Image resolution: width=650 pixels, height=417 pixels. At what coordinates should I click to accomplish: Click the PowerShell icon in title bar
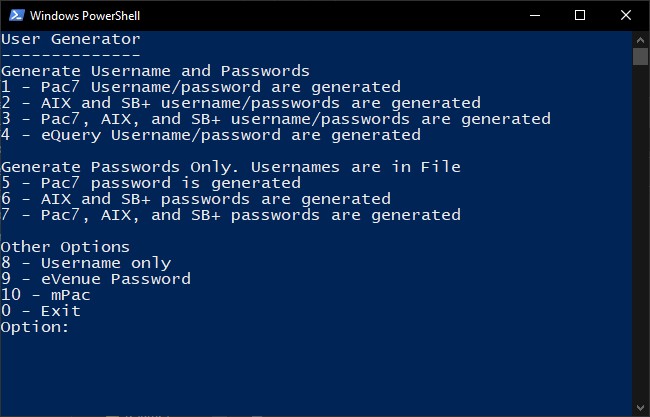click(17, 15)
